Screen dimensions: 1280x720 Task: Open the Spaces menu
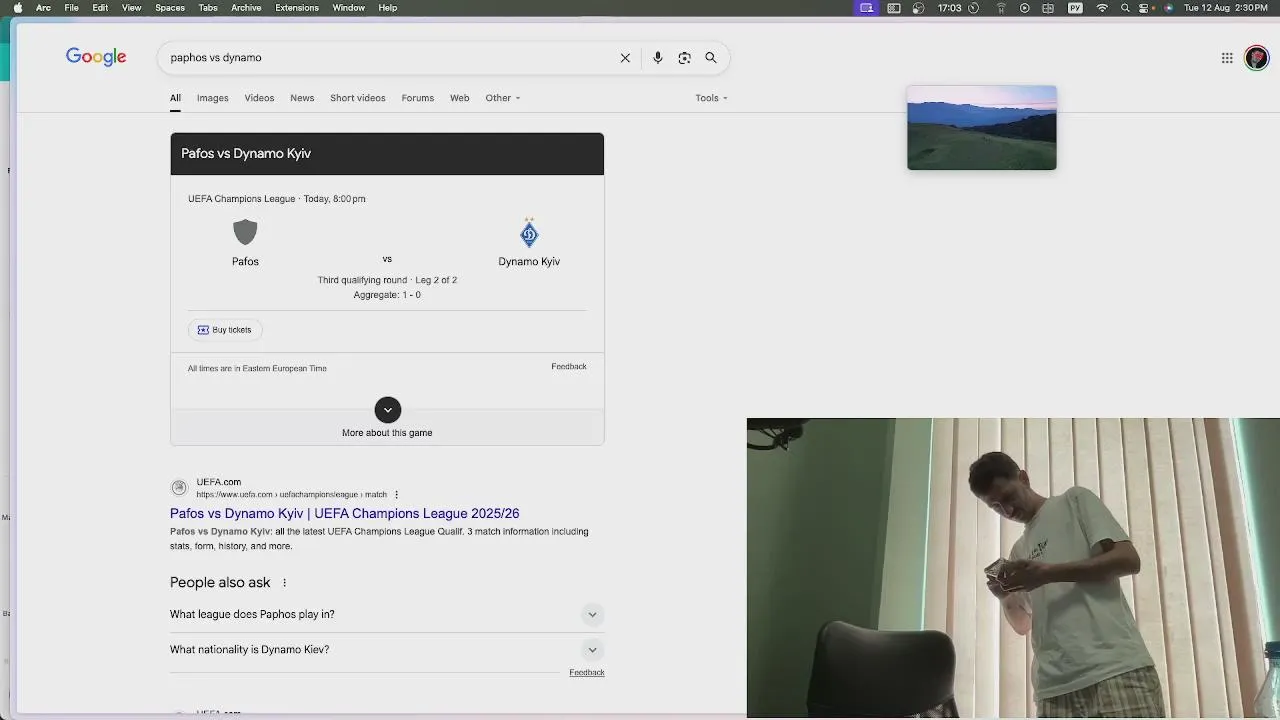(x=170, y=8)
